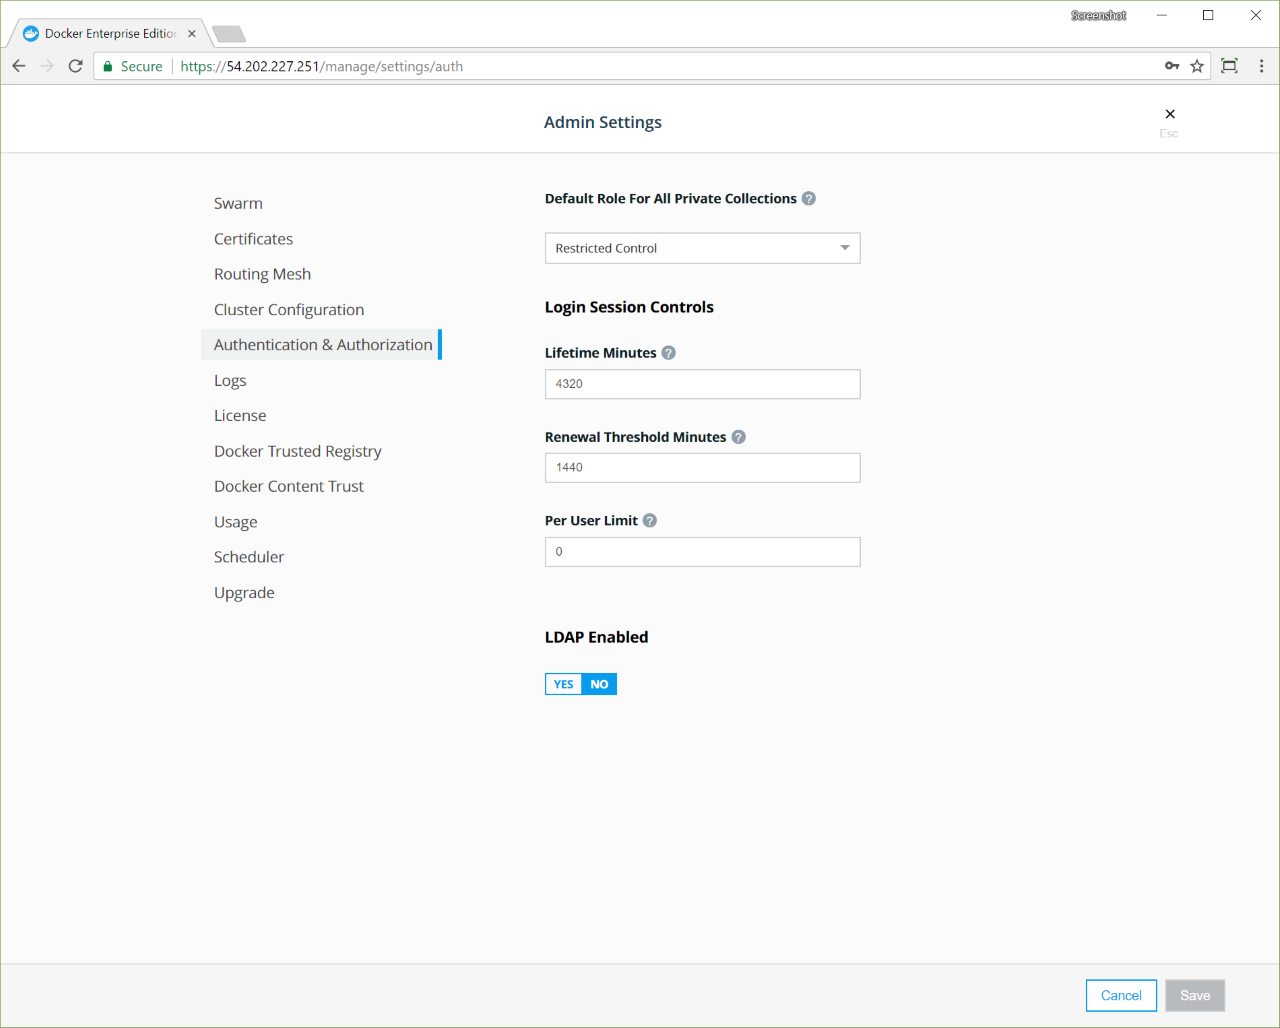Set LDAP Enabled to YES
1280x1028 pixels.
[563, 684]
